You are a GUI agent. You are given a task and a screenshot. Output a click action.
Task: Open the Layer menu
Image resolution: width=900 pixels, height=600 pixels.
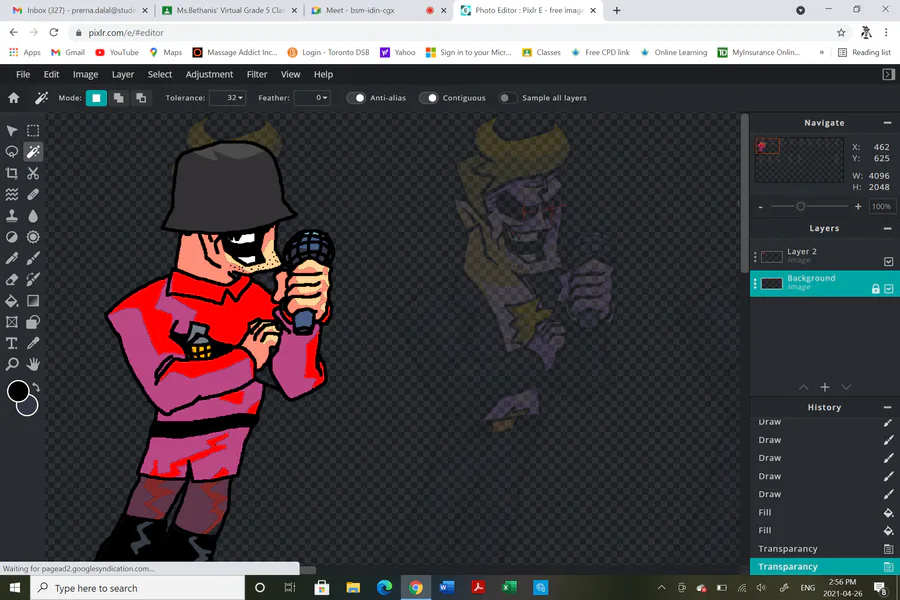click(123, 75)
